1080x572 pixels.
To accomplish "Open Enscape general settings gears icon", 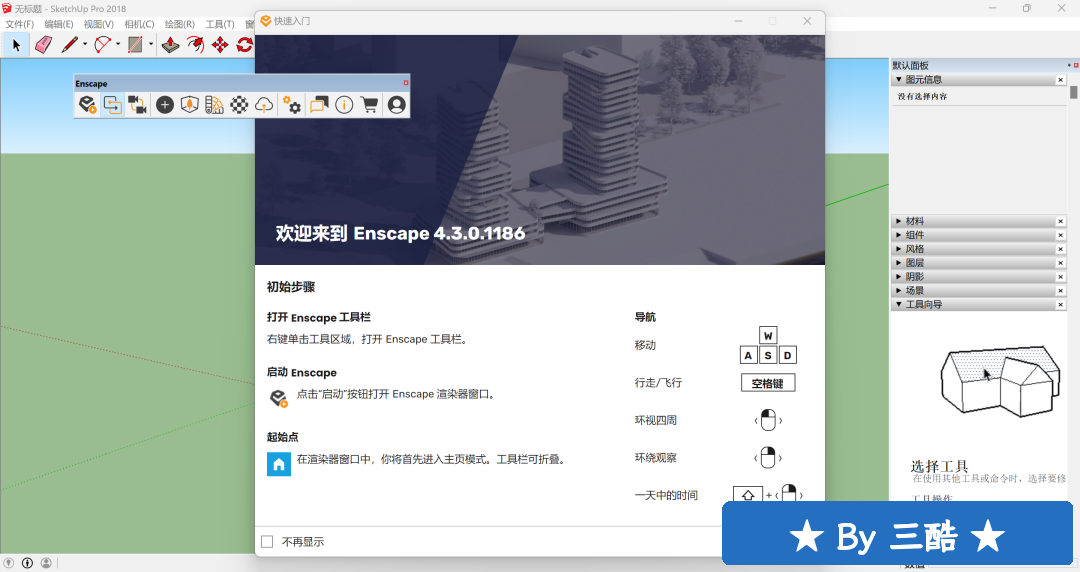I will tap(291, 105).
